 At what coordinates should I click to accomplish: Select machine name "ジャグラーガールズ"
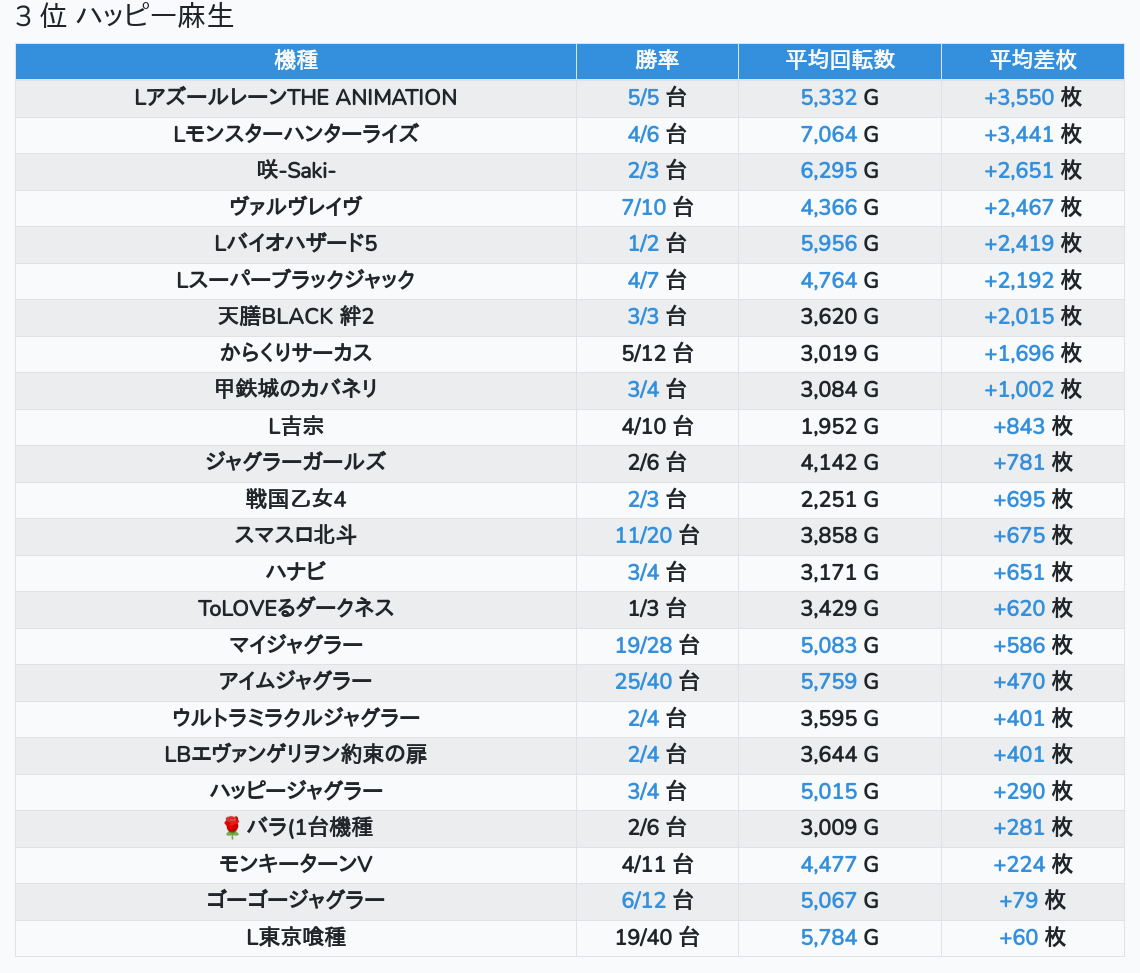[x=296, y=463]
